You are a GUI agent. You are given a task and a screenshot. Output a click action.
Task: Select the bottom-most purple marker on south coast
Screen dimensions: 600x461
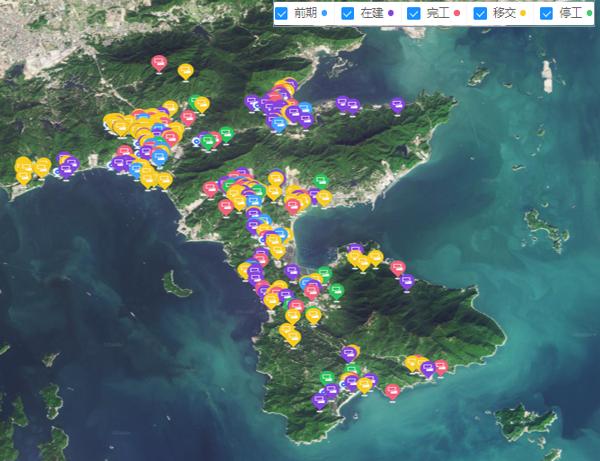pyautogui.click(x=319, y=400)
